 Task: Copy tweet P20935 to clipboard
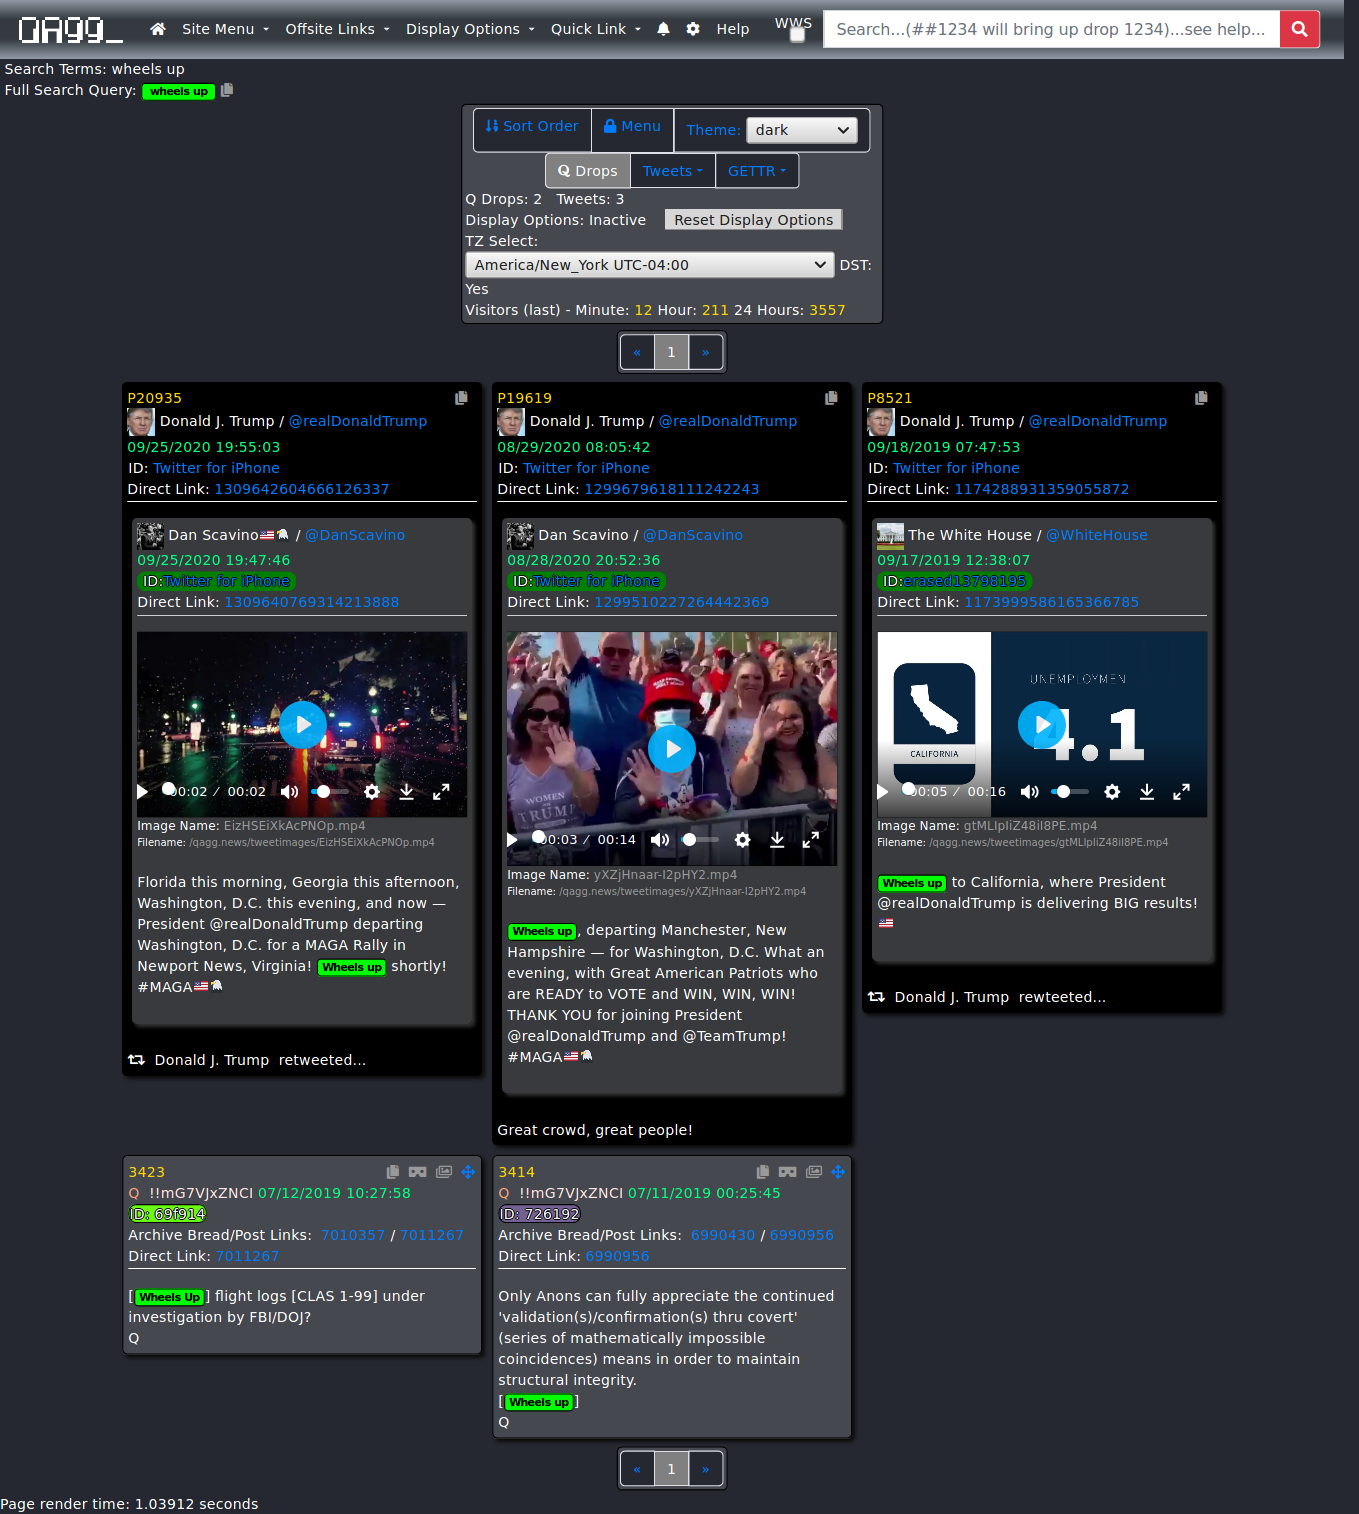(461, 398)
